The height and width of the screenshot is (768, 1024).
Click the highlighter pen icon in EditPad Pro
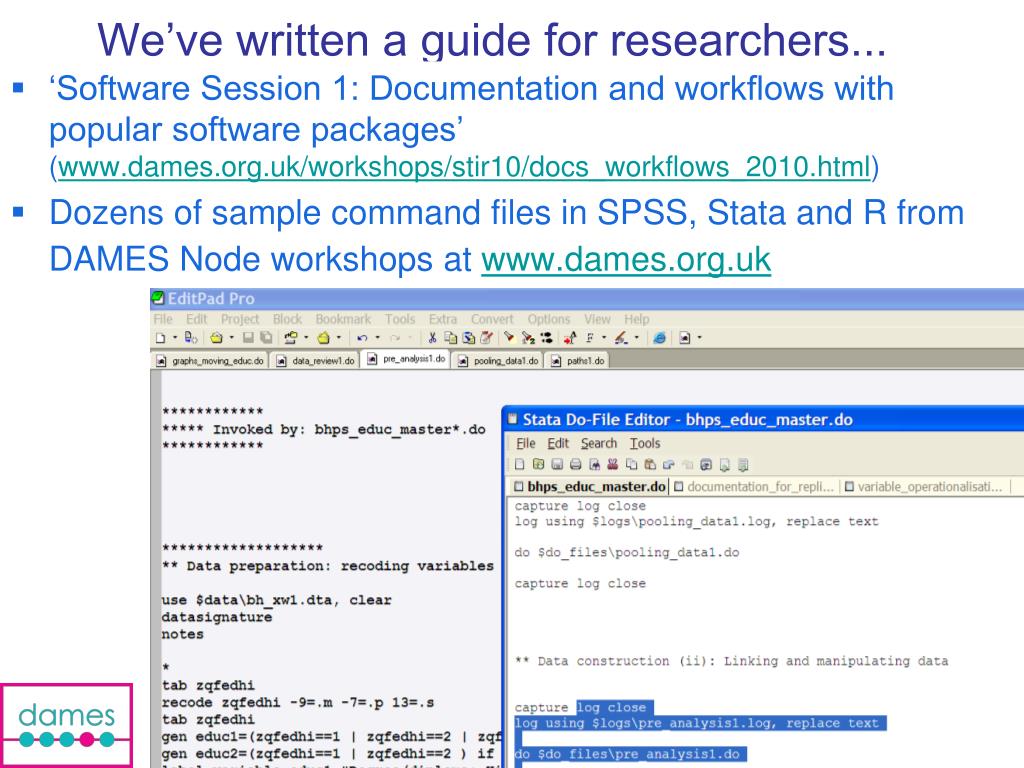621,338
